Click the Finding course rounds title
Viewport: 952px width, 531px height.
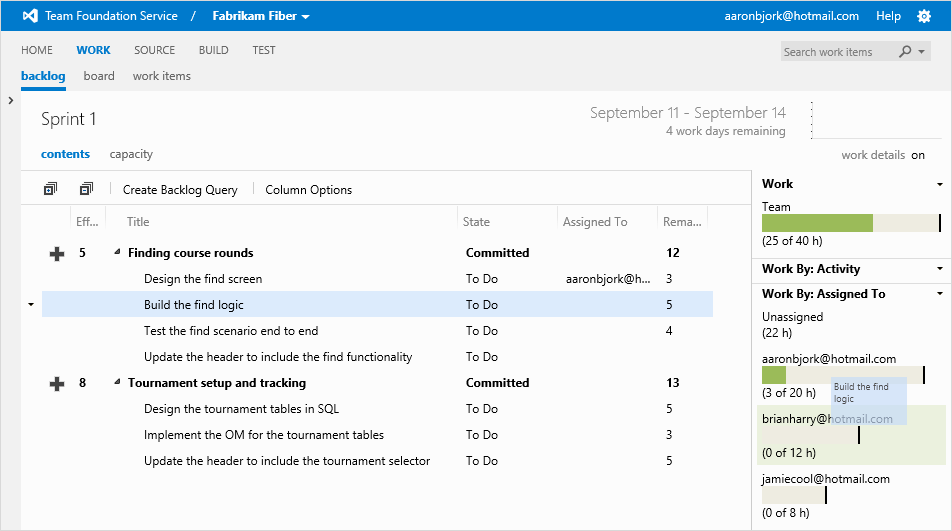click(x=191, y=253)
